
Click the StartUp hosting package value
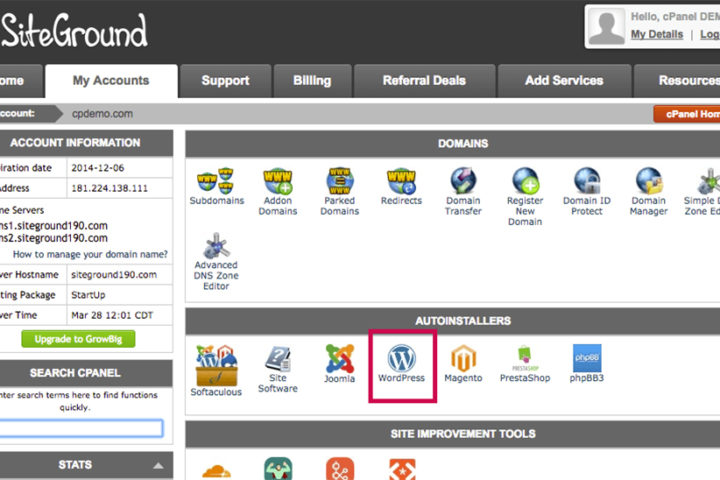[x=88, y=295]
